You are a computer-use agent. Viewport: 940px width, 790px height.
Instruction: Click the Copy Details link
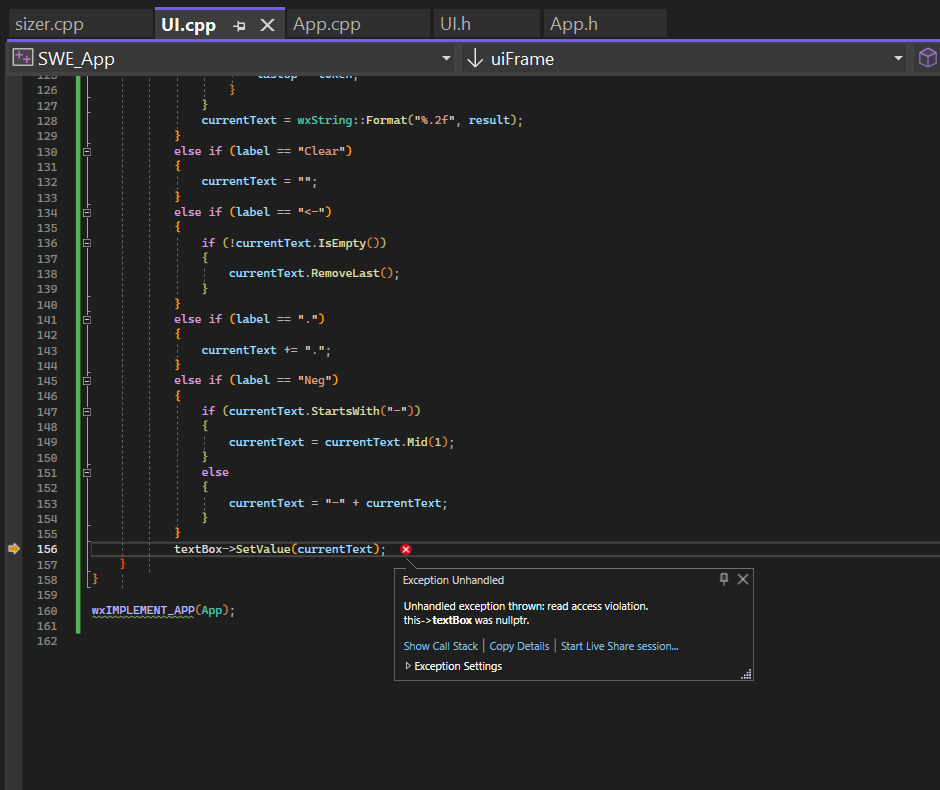click(519, 646)
